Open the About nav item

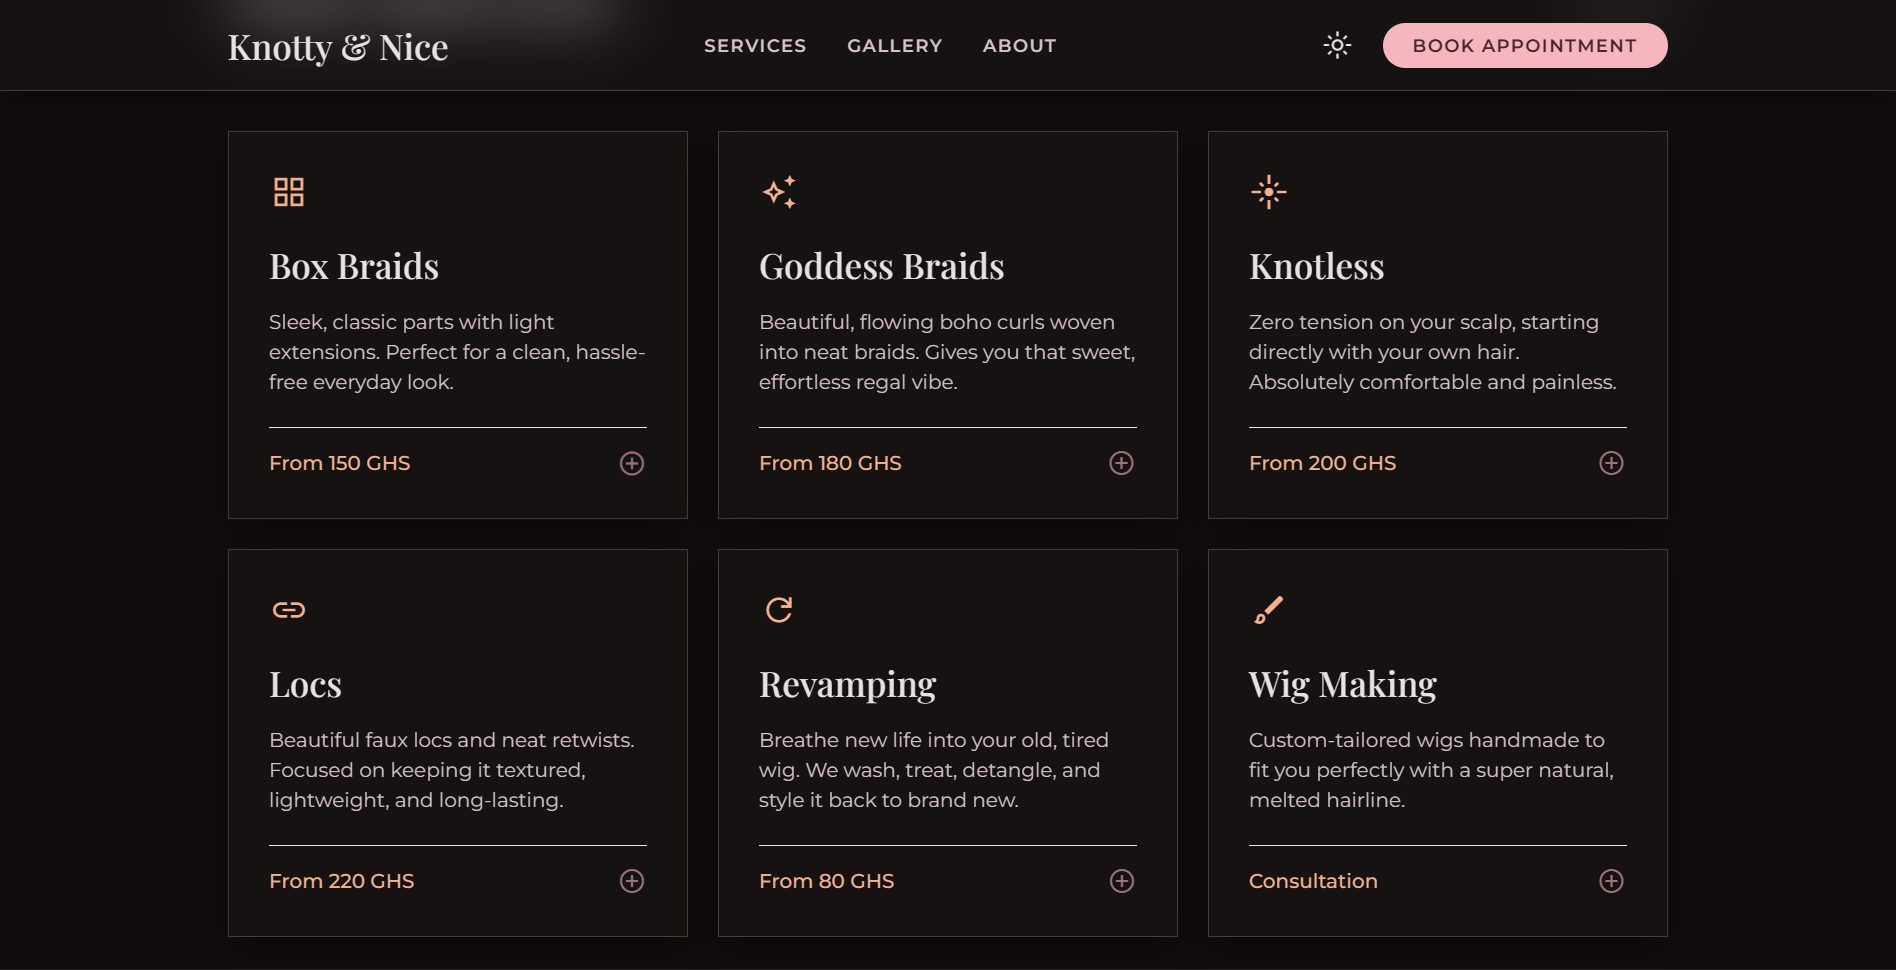(x=1019, y=46)
